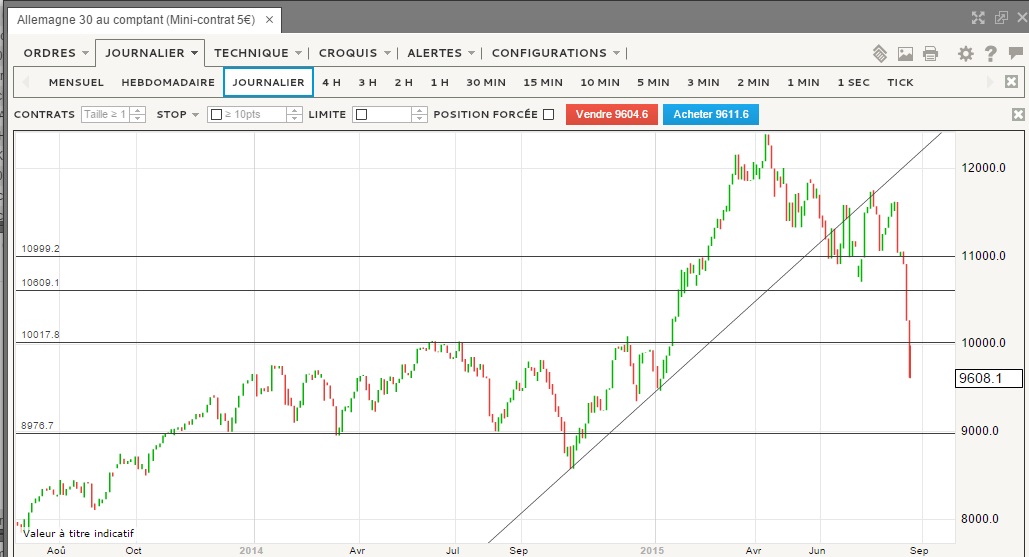Enable the Stop order checkbox
The height and width of the screenshot is (557, 1029).
[215, 114]
